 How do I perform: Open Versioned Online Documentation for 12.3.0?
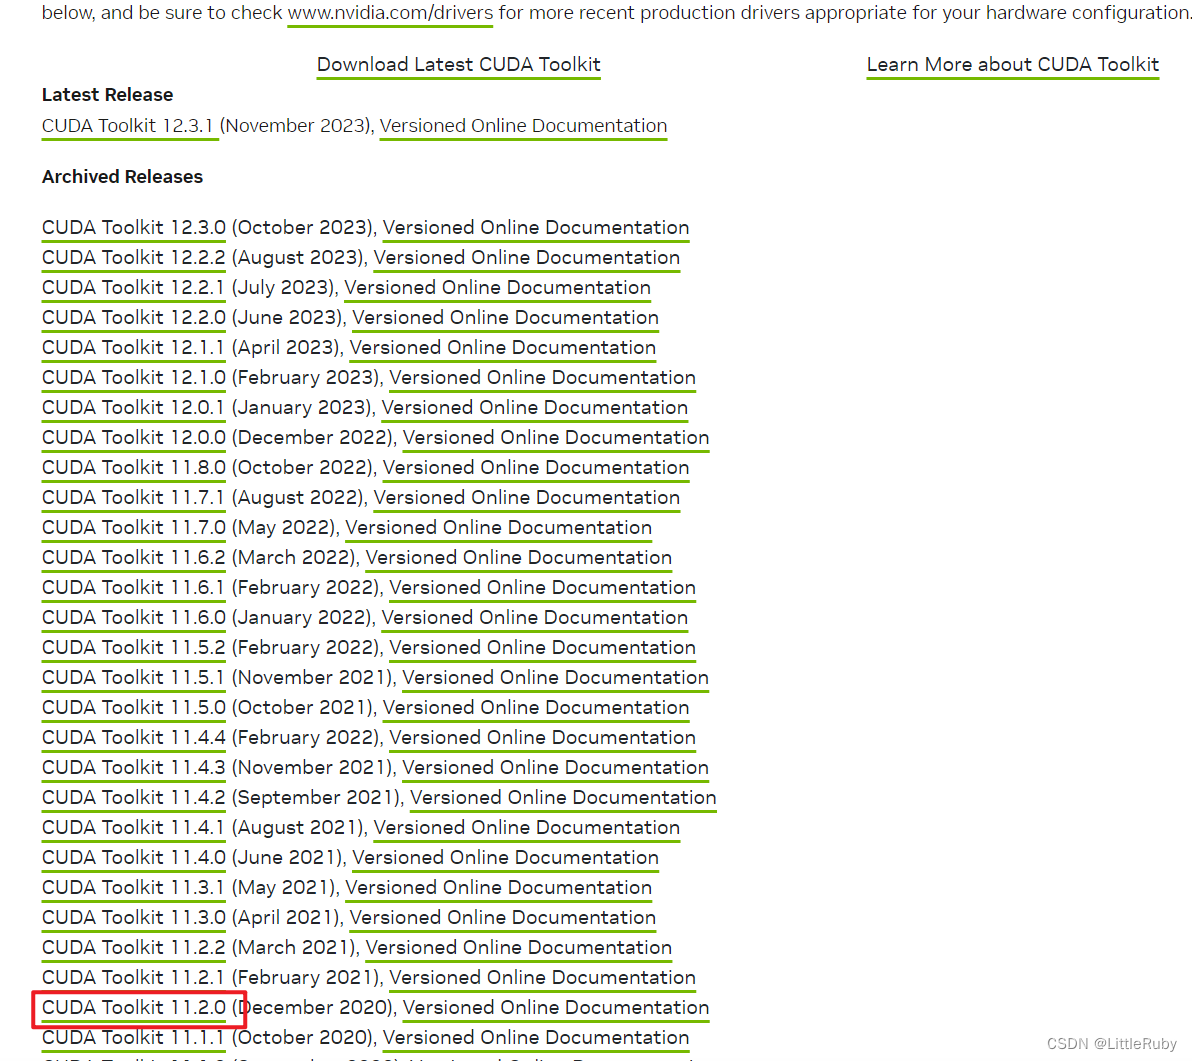point(536,227)
